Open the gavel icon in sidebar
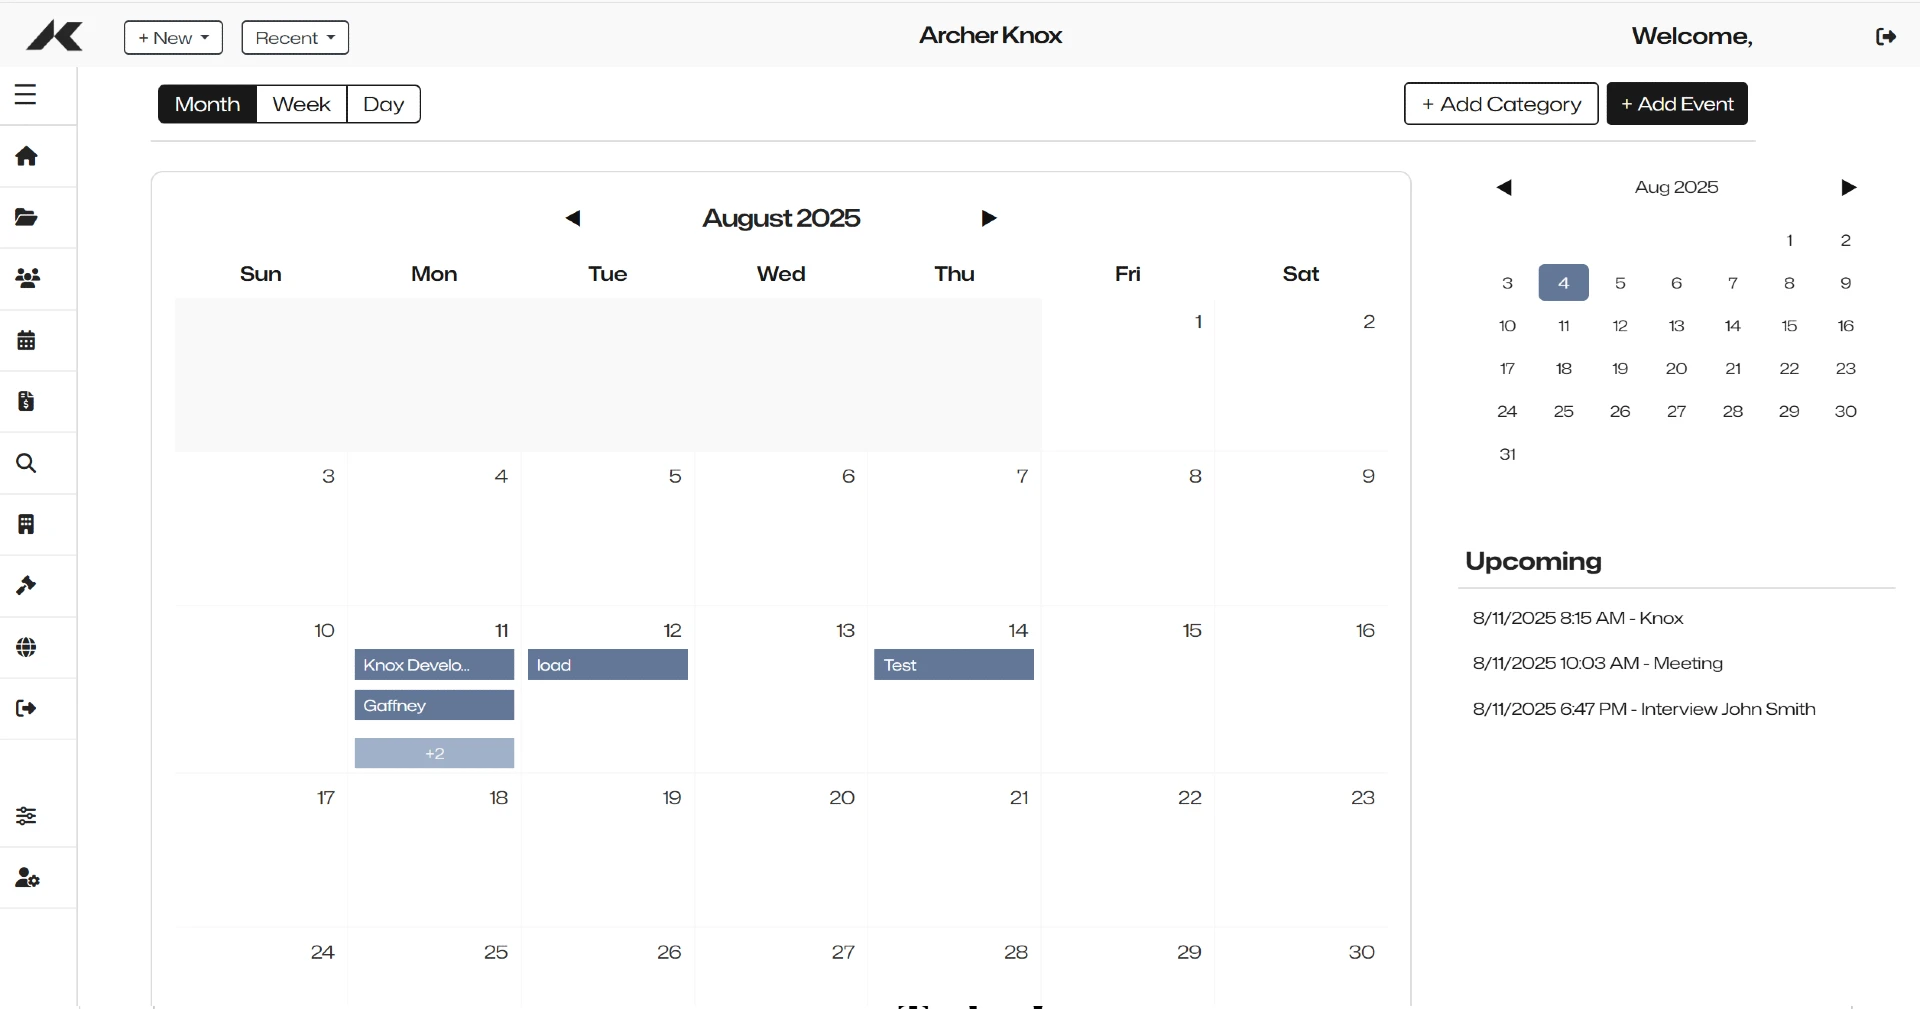Viewport: 1920px width, 1009px height. (27, 586)
